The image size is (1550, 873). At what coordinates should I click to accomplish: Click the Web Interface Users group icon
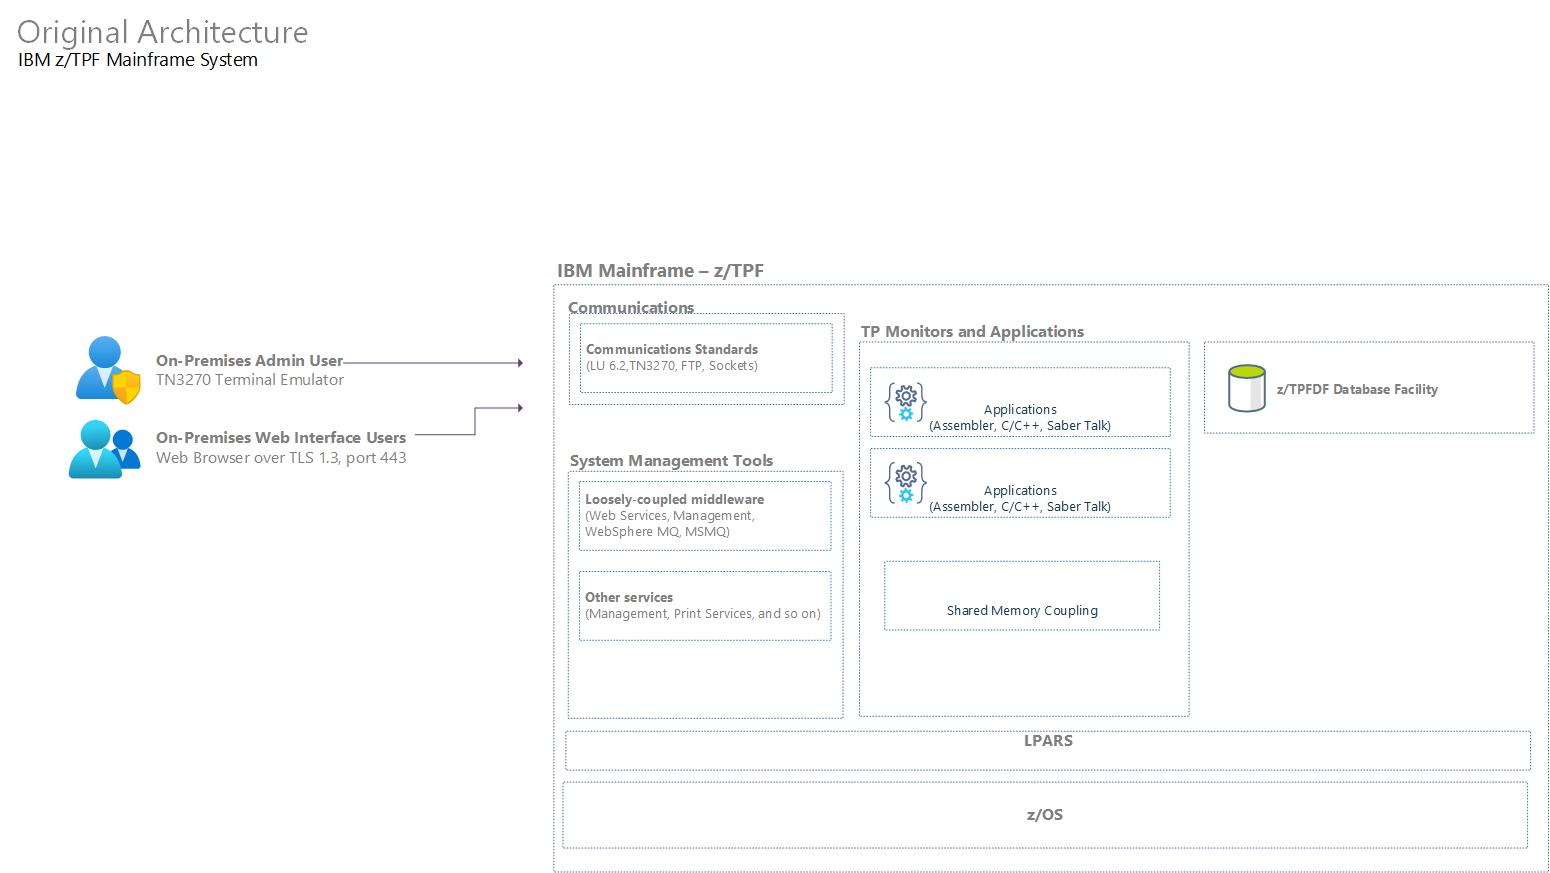[105, 449]
